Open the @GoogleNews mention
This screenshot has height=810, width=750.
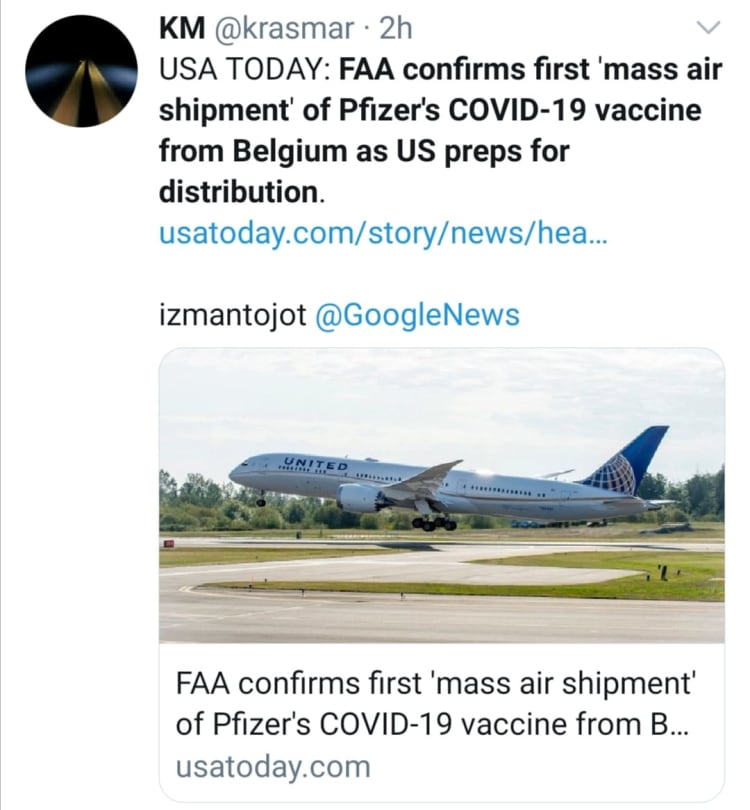(417, 315)
